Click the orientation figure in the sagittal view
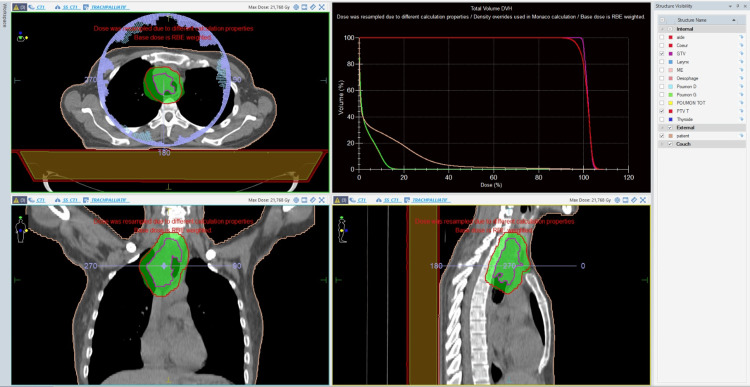The width and height of the screenshot is (750, 387). [x=342, y=230]
